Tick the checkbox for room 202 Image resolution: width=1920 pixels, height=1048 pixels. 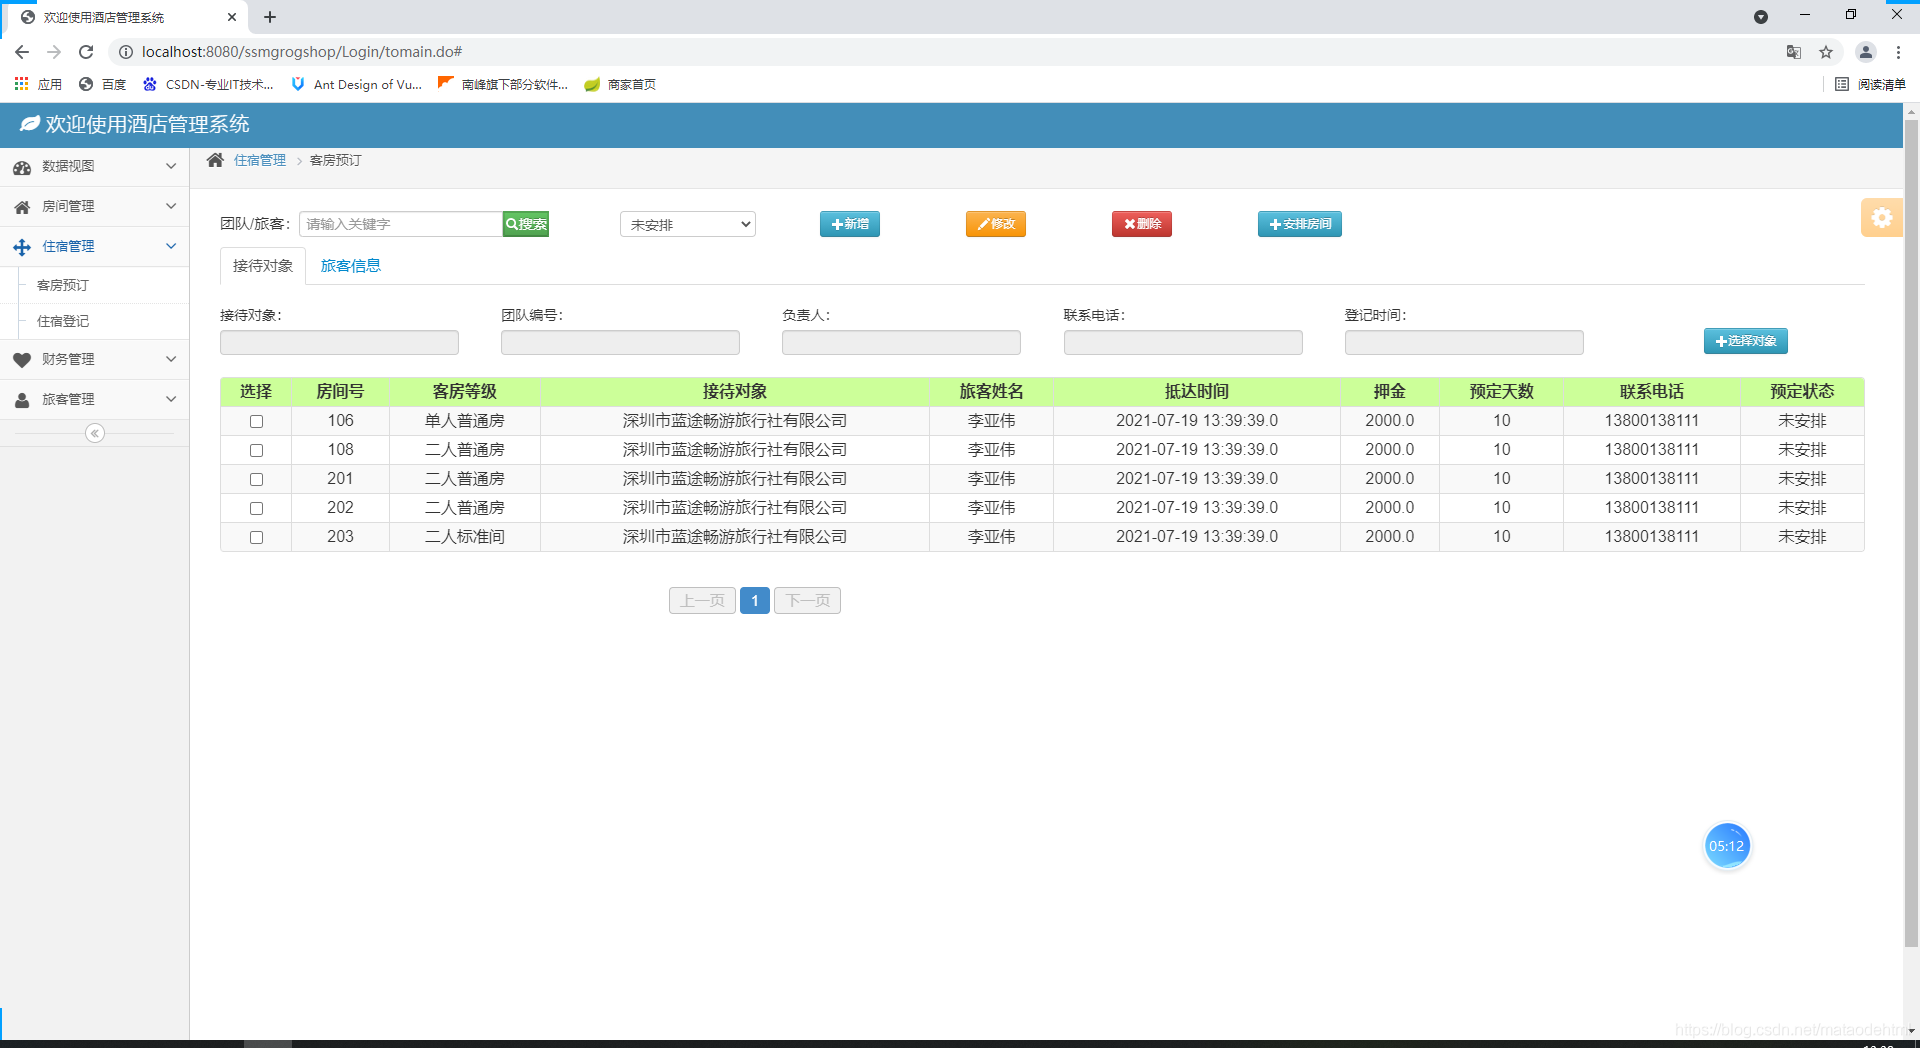tap(256, 509)
